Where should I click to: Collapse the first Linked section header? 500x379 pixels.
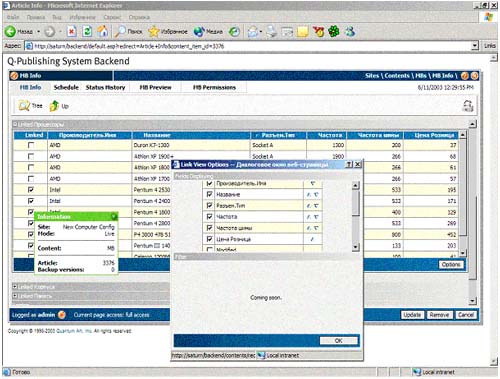15,124
